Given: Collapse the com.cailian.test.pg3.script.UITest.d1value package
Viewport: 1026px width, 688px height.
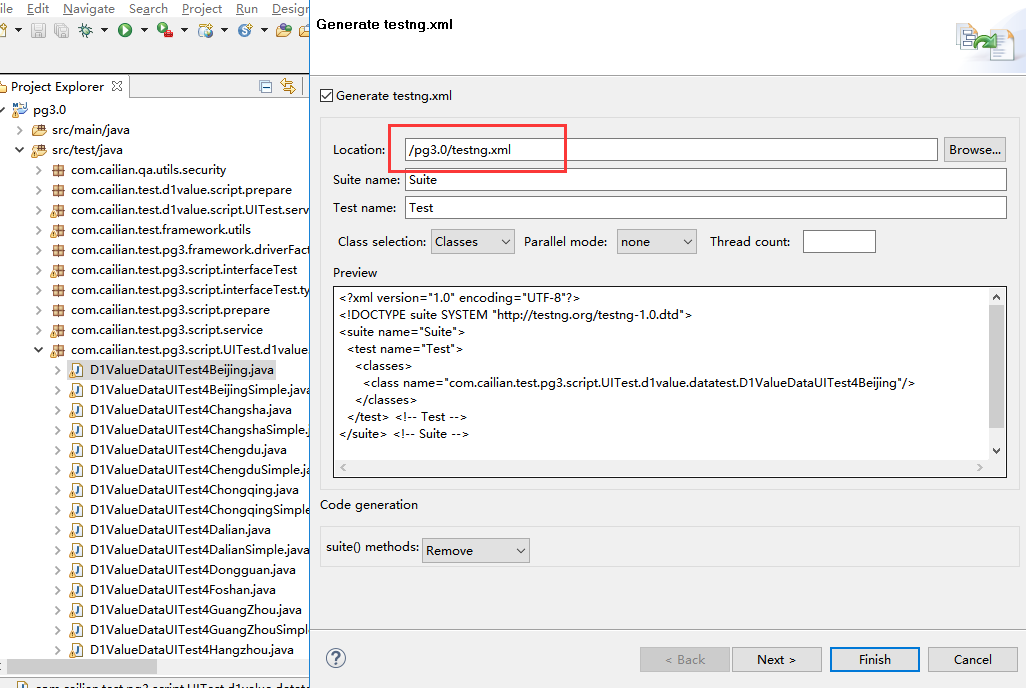Looking at the screenshot, I should [x=39, y=350].
